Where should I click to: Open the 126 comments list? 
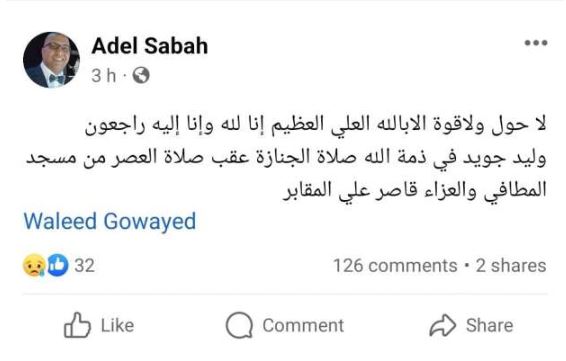point(395,266)
